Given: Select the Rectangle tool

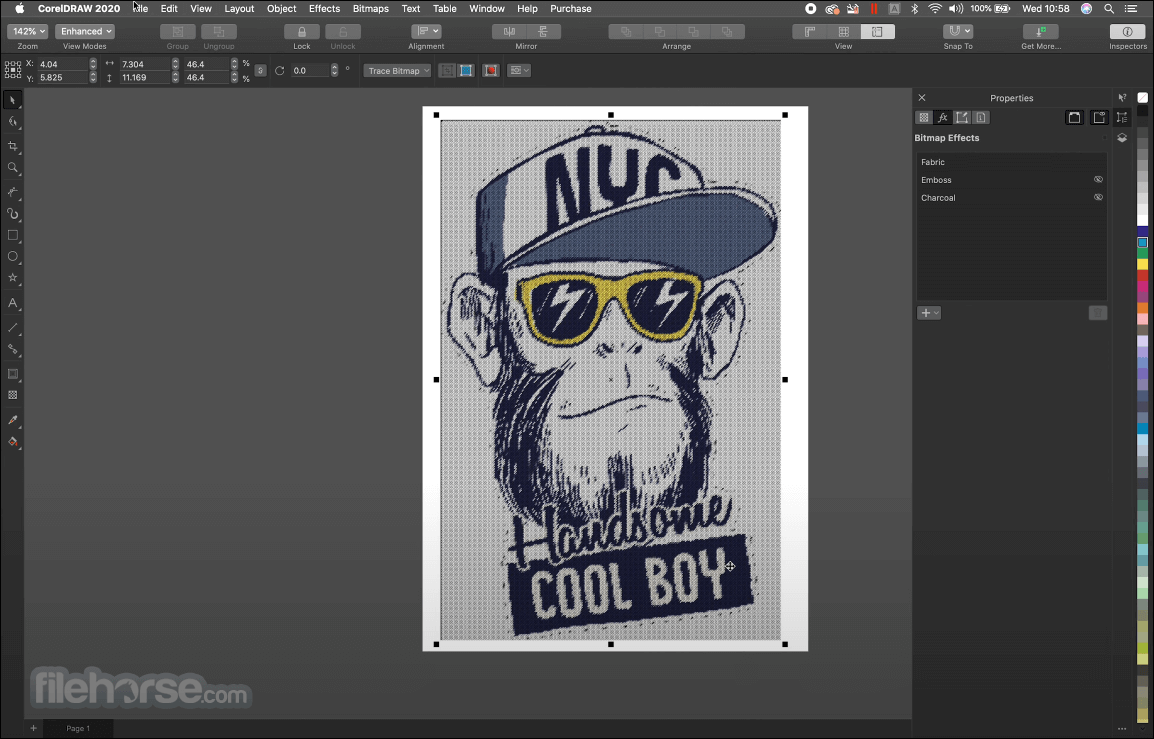Looking at the screenshot, I should [x=13, y=236].
